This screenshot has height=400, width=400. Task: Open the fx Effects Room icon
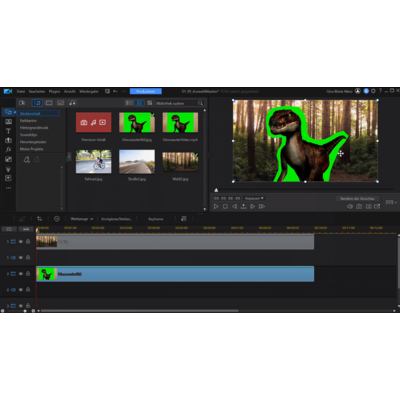coord(8,150)
